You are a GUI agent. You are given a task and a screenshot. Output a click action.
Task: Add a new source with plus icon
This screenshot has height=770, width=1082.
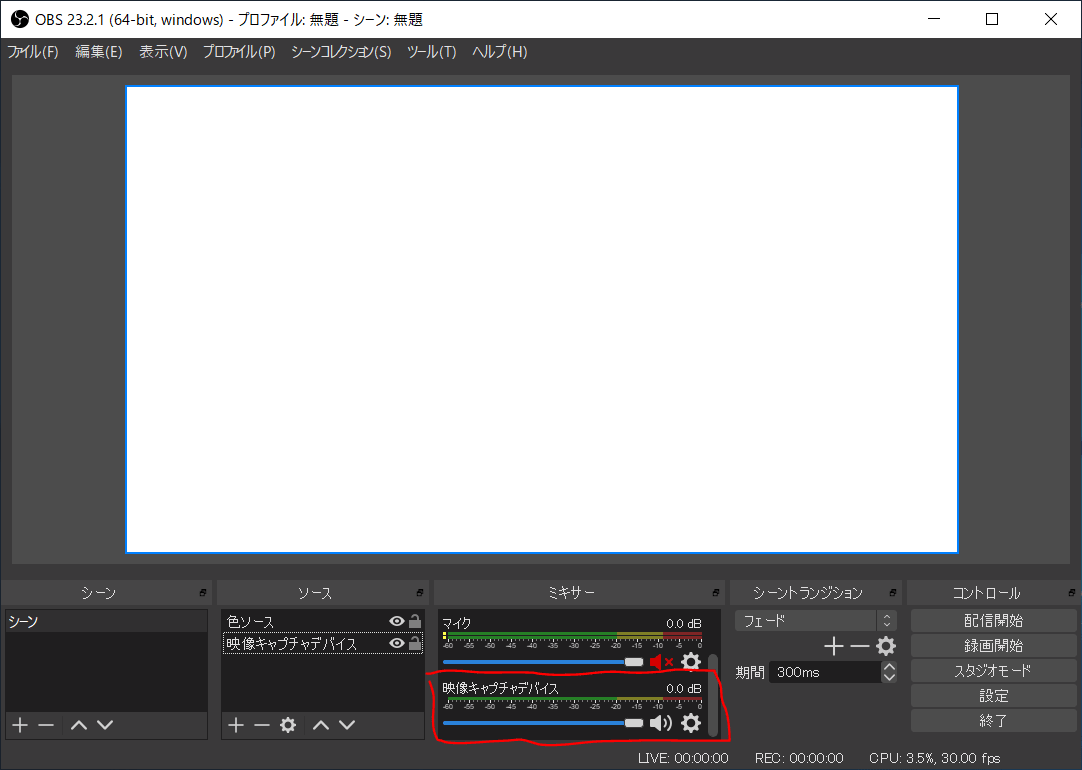click(236, 725)
